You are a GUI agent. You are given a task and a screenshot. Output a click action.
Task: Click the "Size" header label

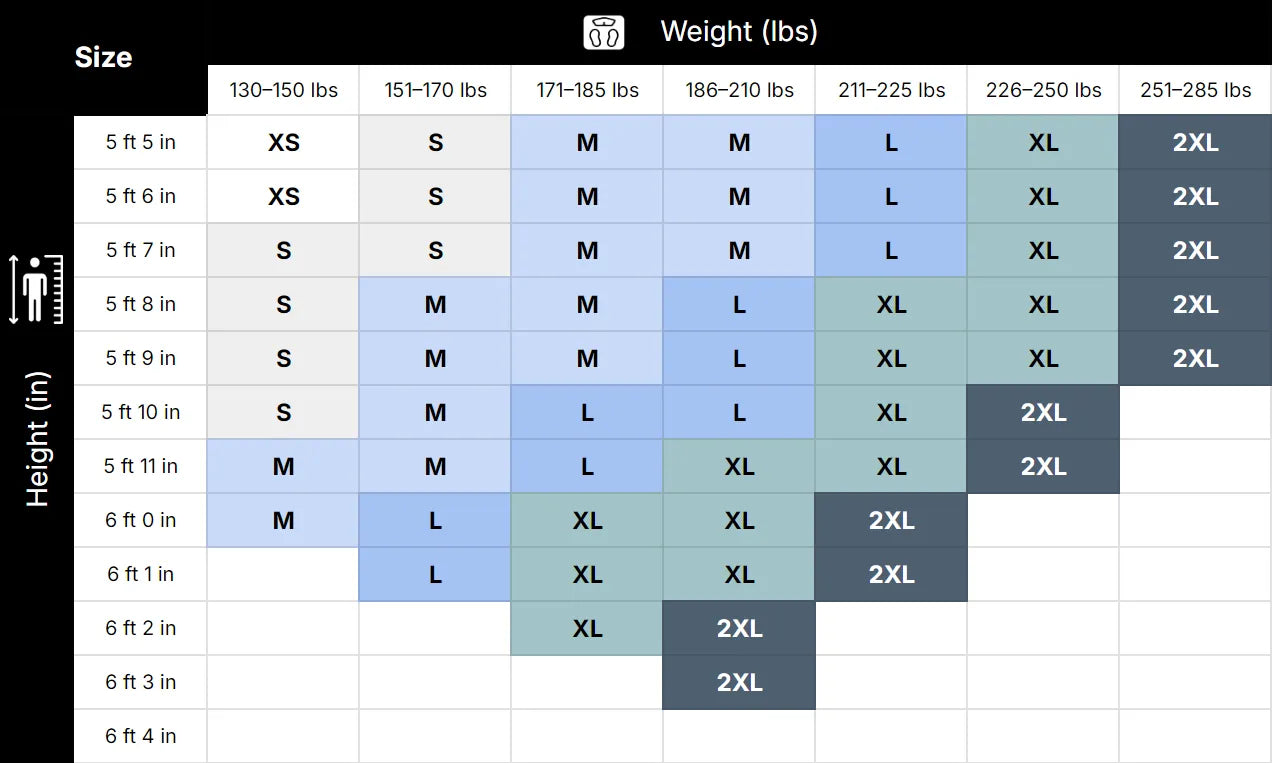click(103, 57)
